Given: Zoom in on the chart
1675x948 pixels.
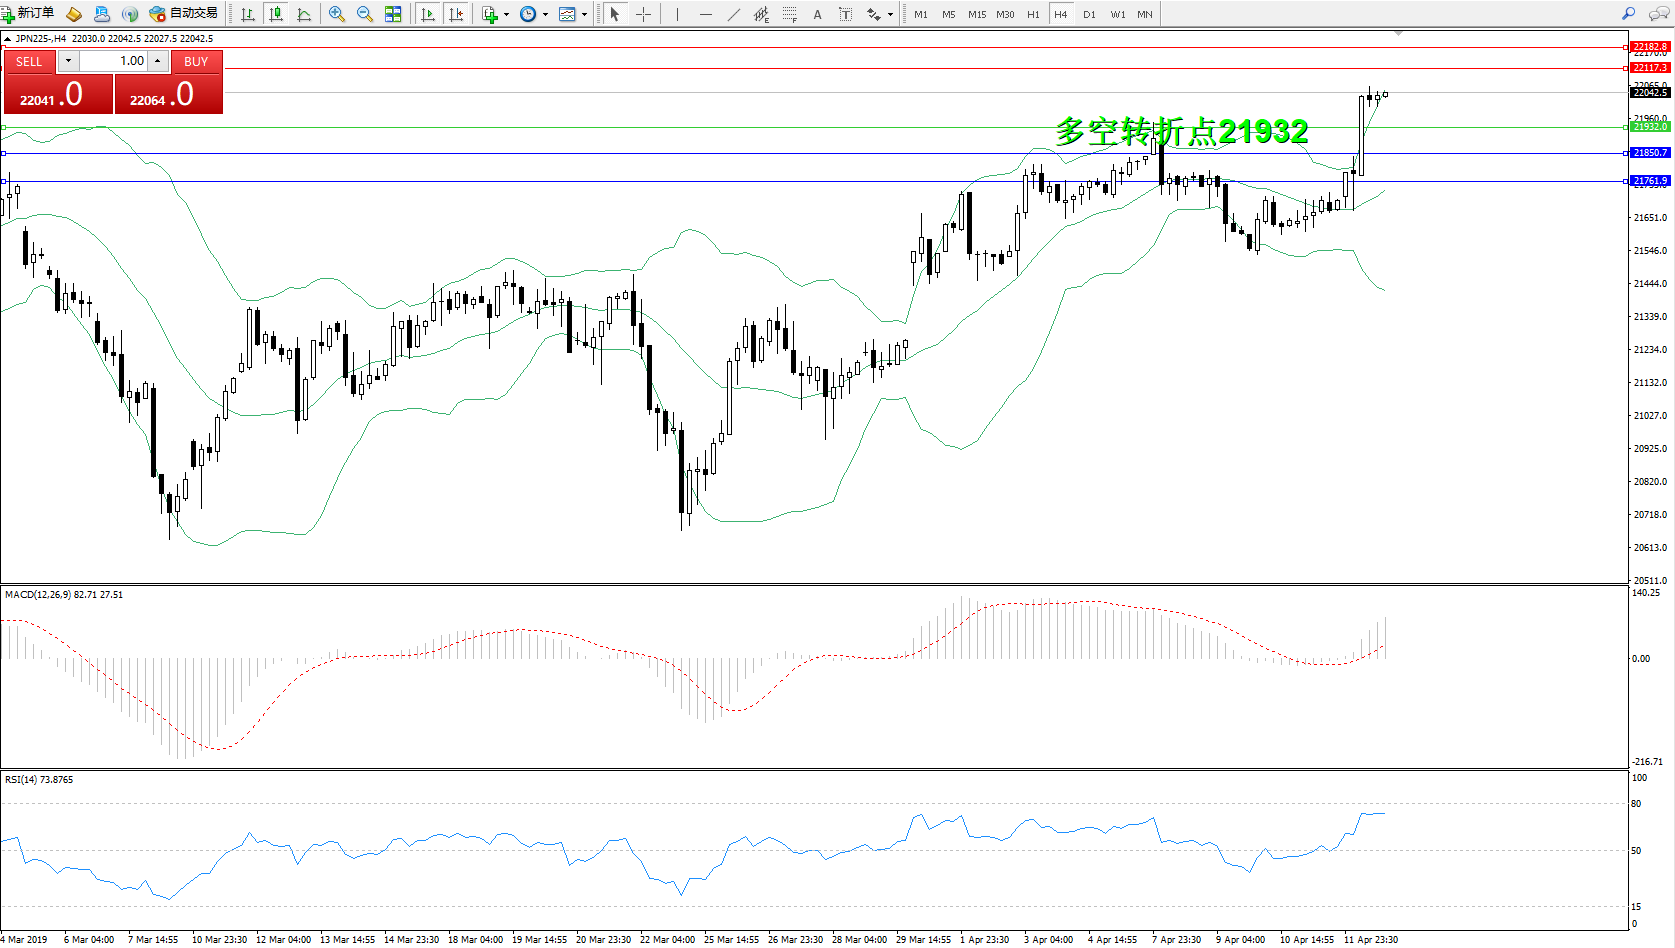Looking at the screenshot, I should (337, 14).
